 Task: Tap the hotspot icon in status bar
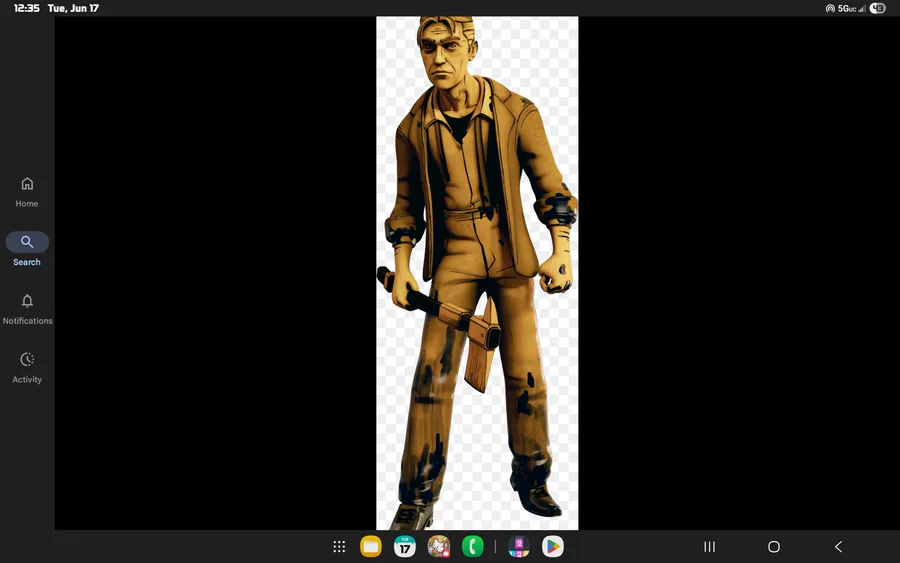click(x=830, y=8)
